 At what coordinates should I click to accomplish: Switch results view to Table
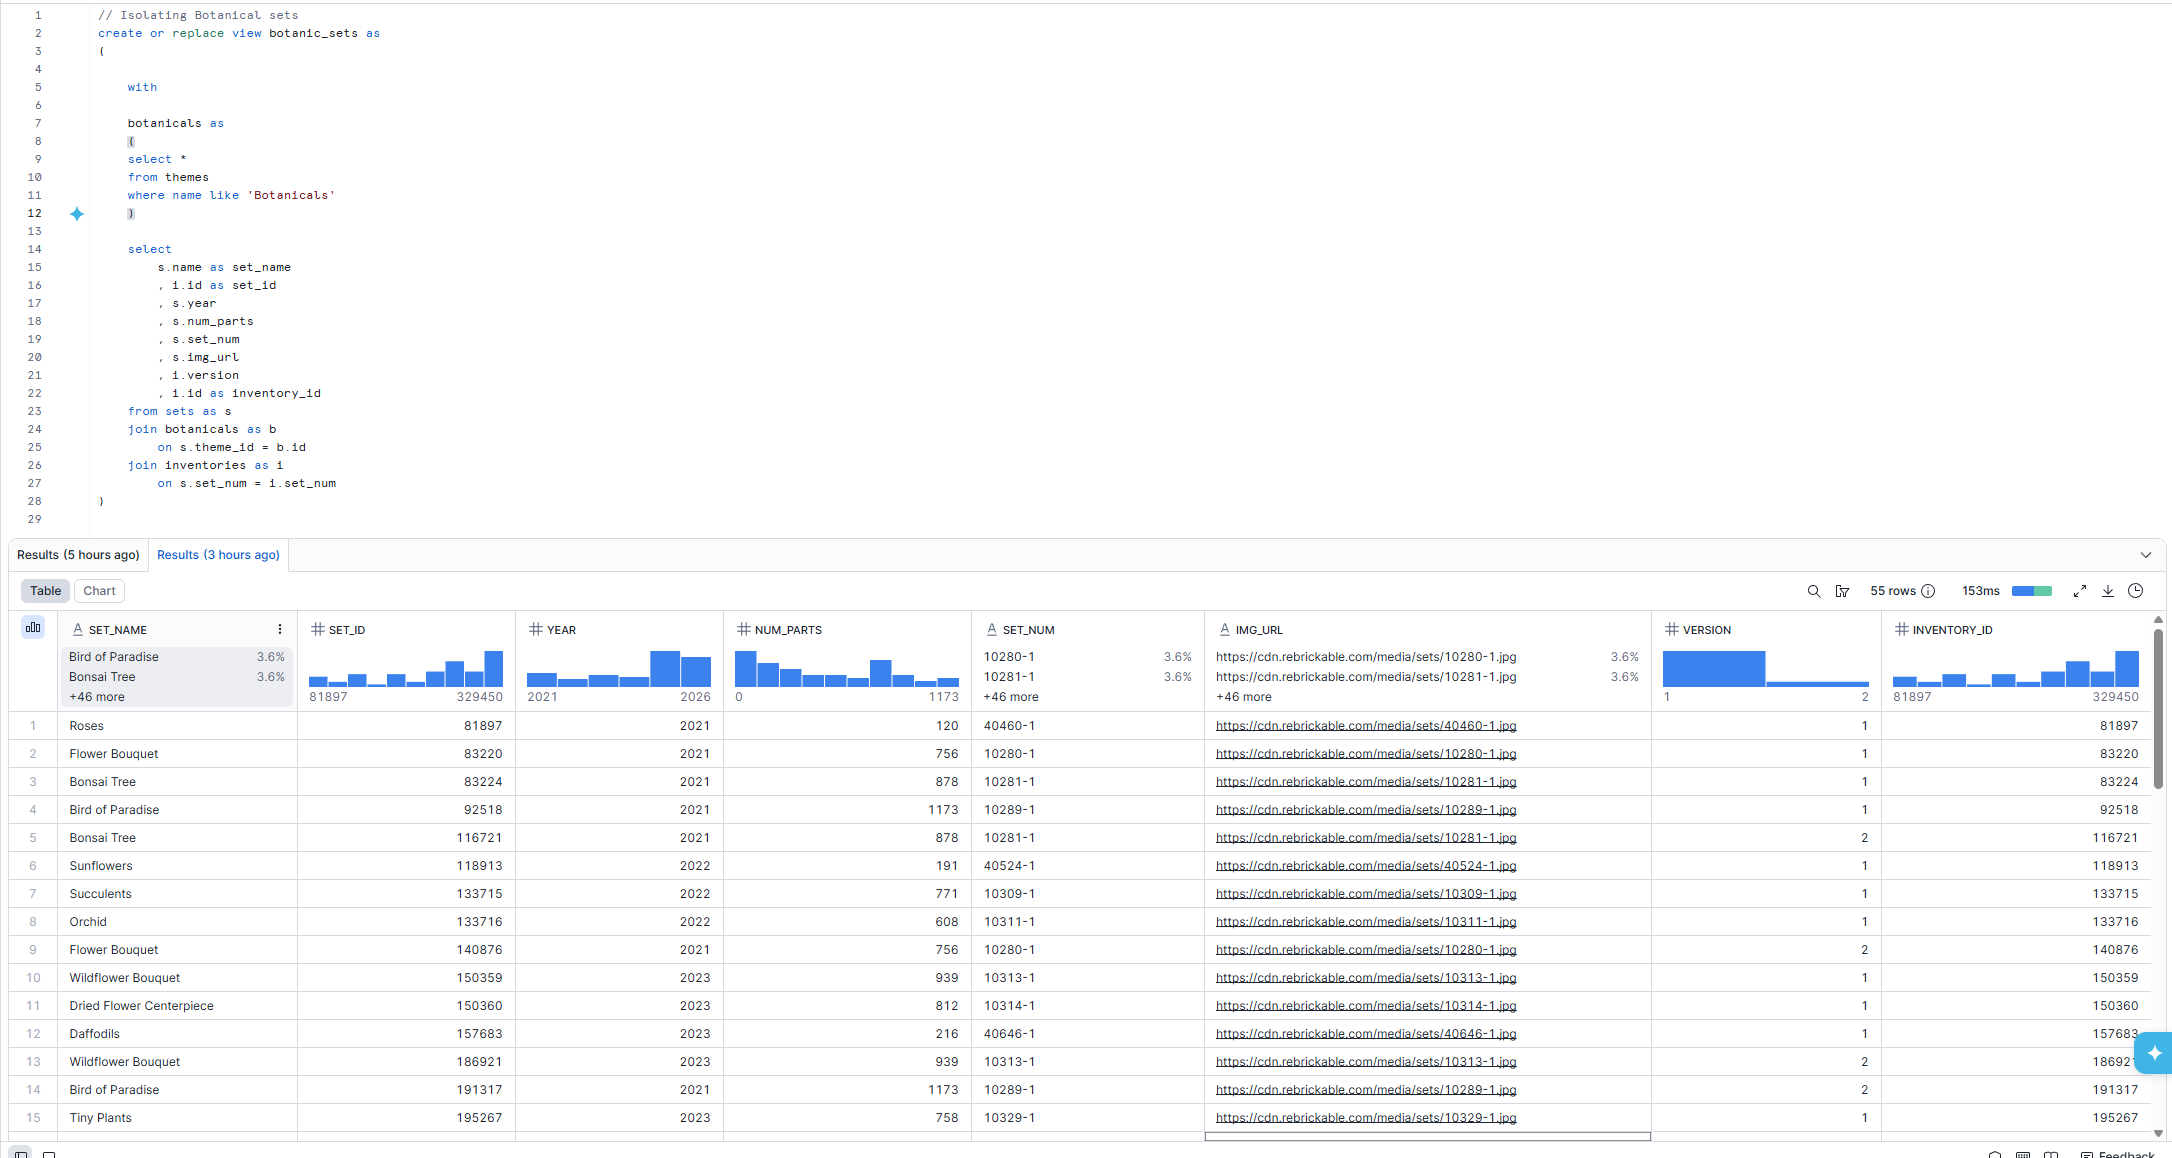click(45, 591)
